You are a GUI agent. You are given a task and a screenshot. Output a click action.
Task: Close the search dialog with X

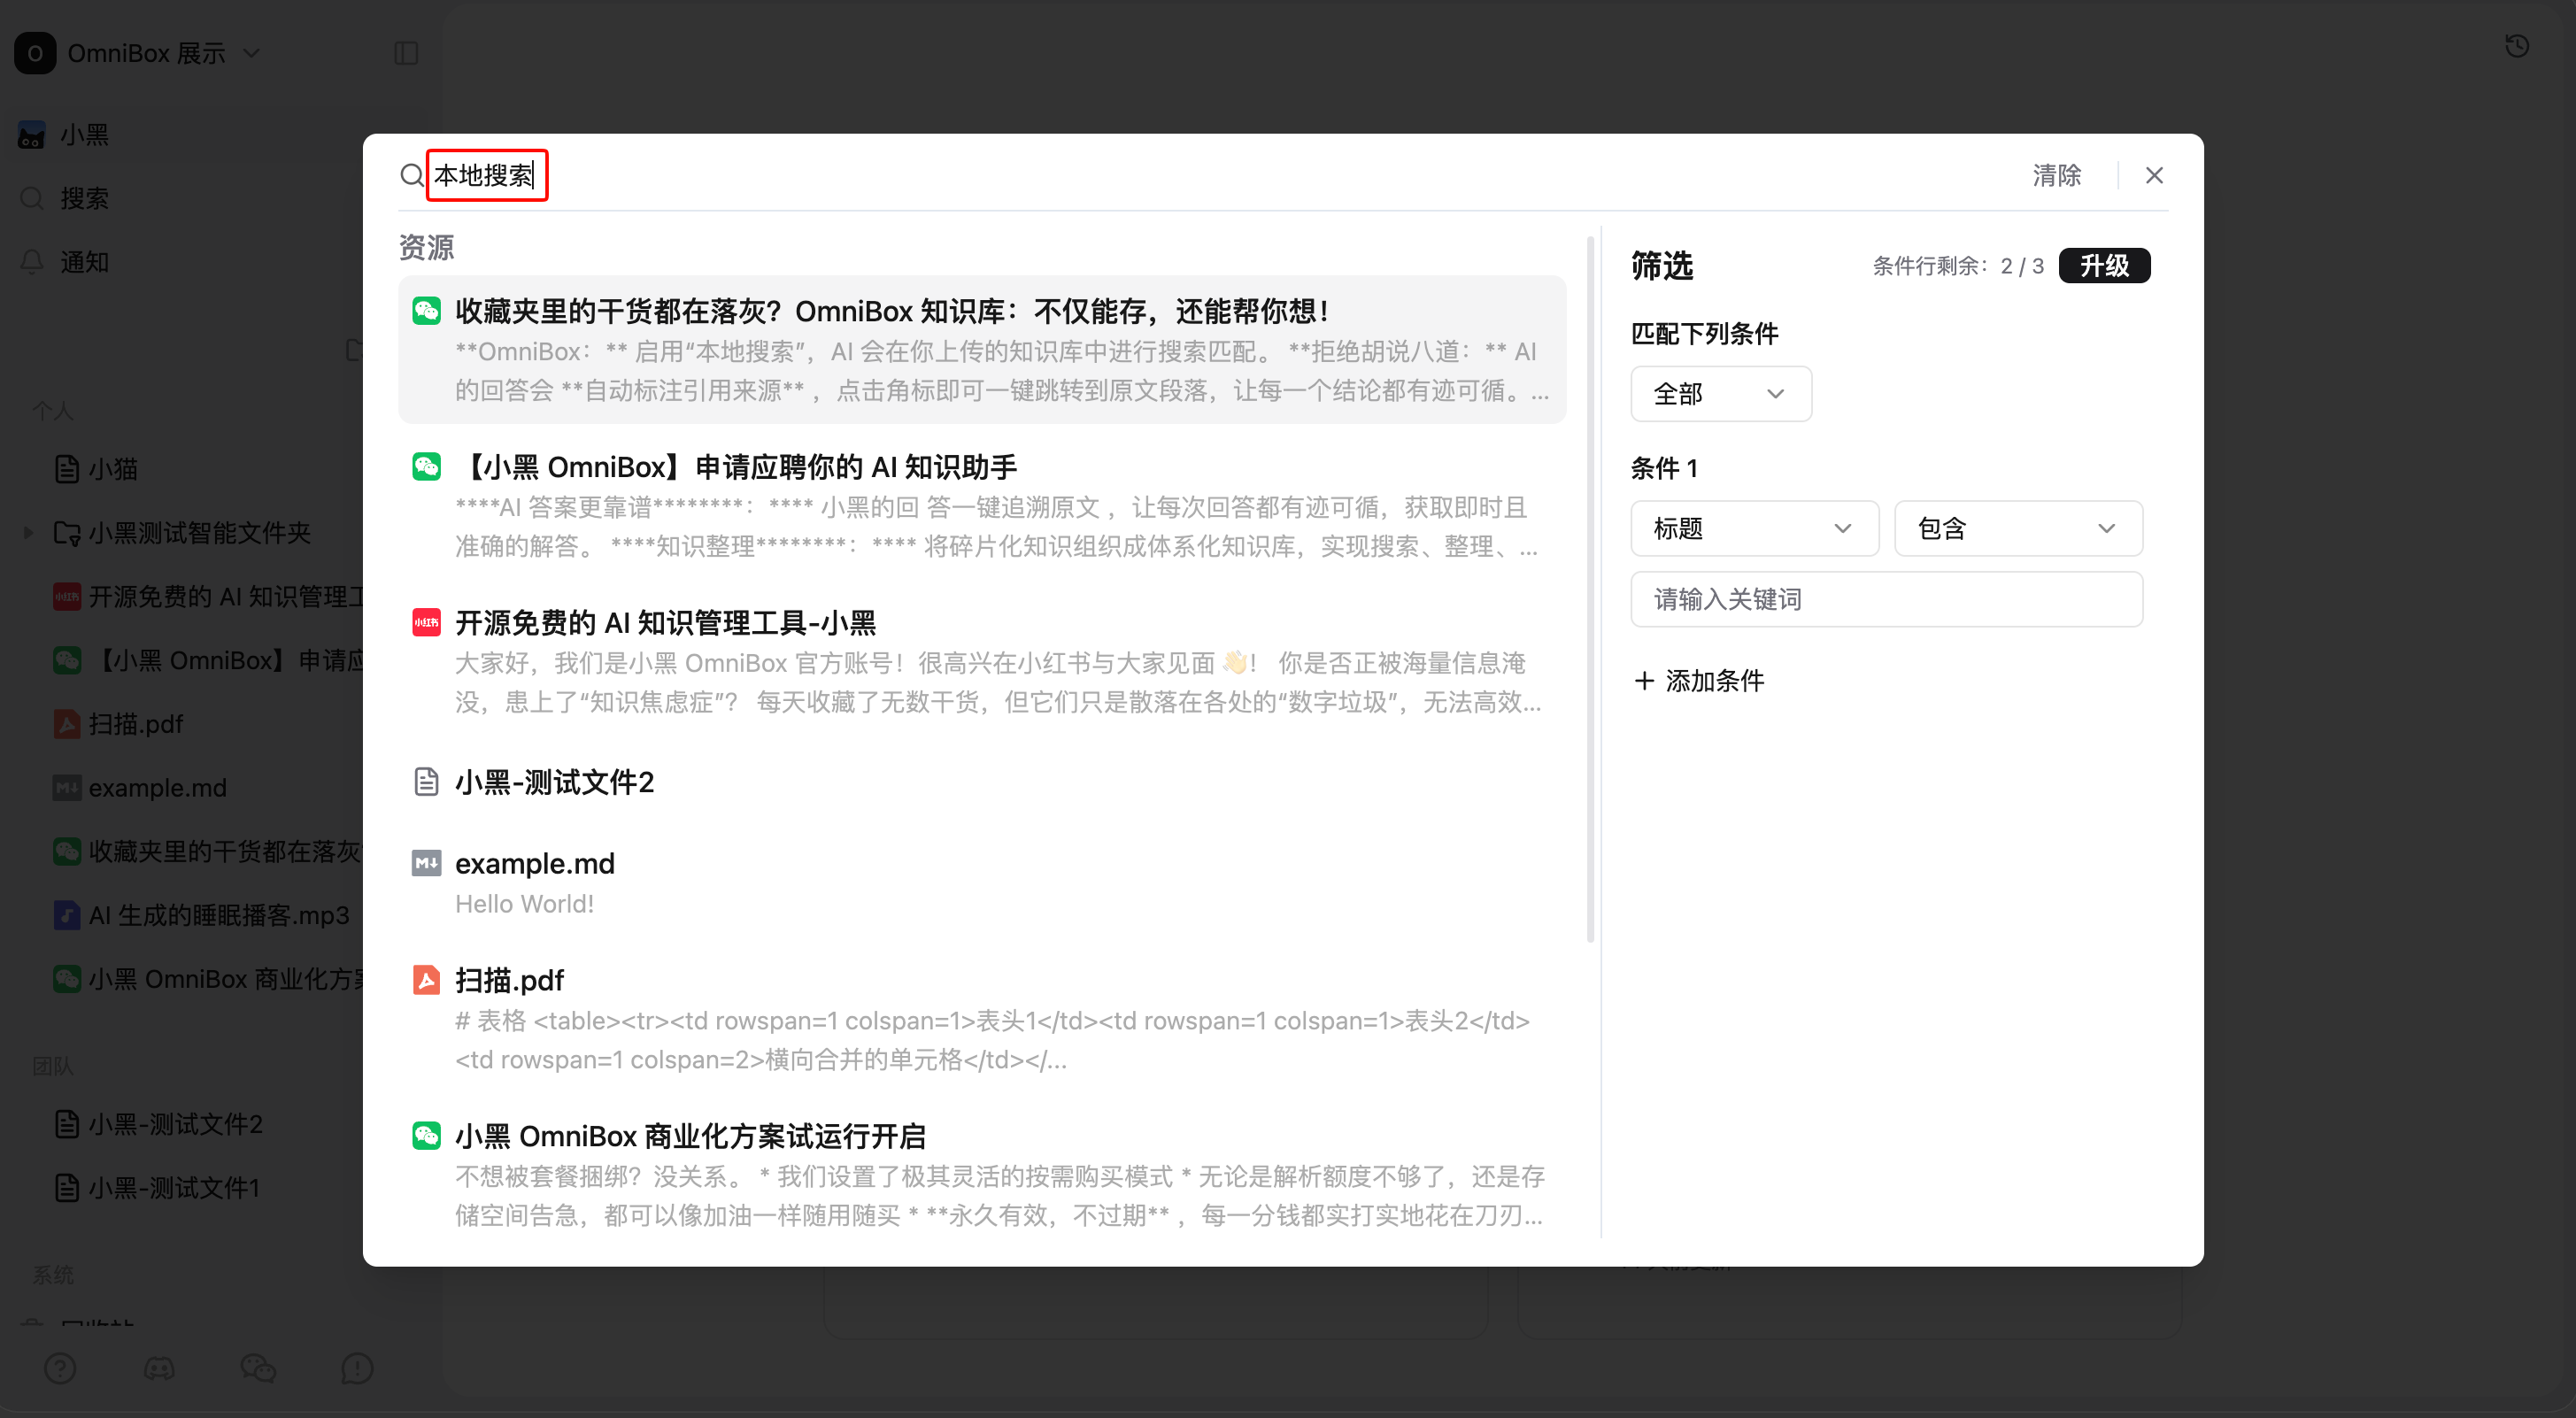(x=2154, y=176)
